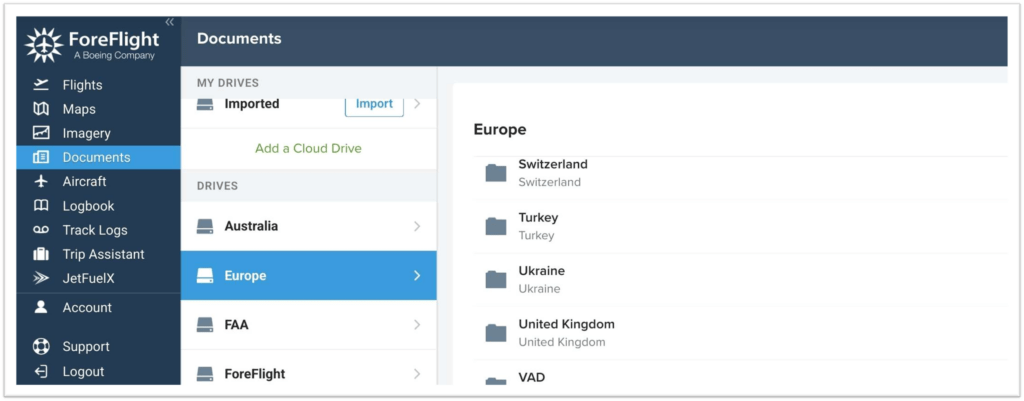
Task: Expand the Imported drive chevron
Action: 417,104
